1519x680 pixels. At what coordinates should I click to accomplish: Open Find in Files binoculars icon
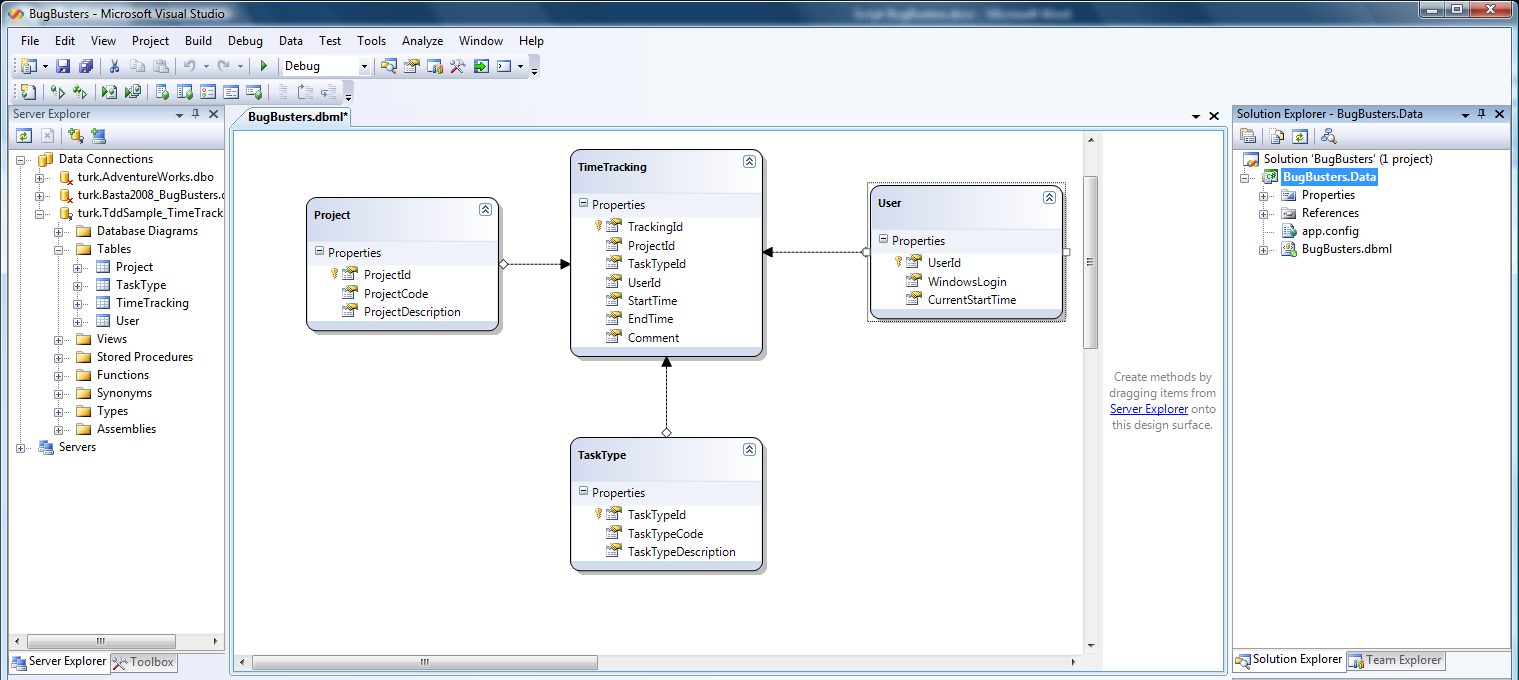tap(389, 66)
